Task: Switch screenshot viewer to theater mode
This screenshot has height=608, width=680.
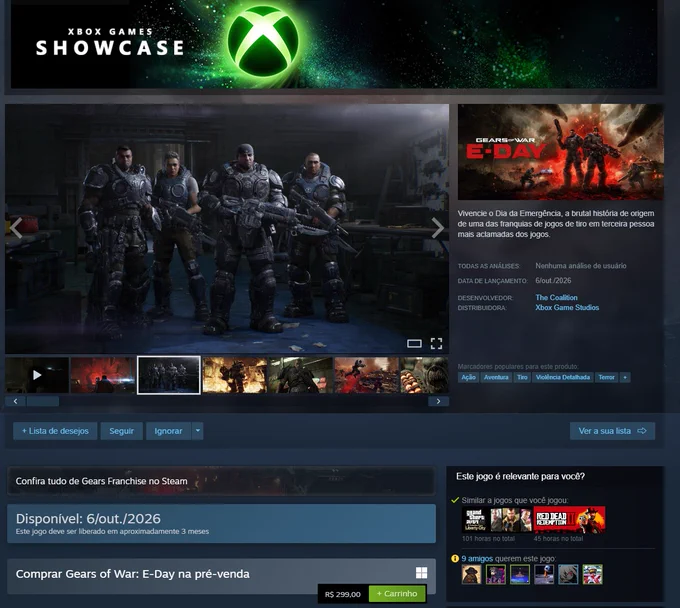Action: [414, 344]
